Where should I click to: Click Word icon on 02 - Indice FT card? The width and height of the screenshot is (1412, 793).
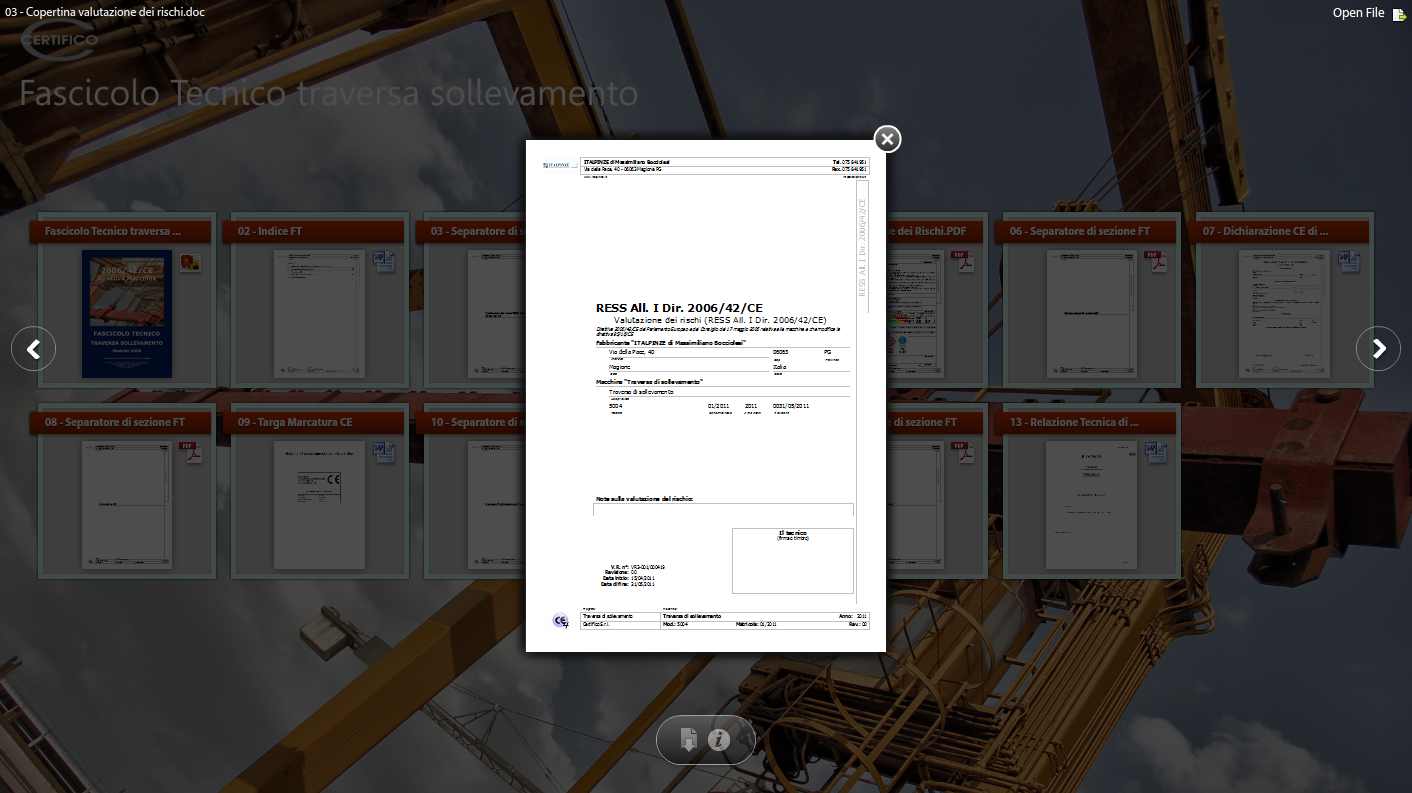(x=384, y=262)
